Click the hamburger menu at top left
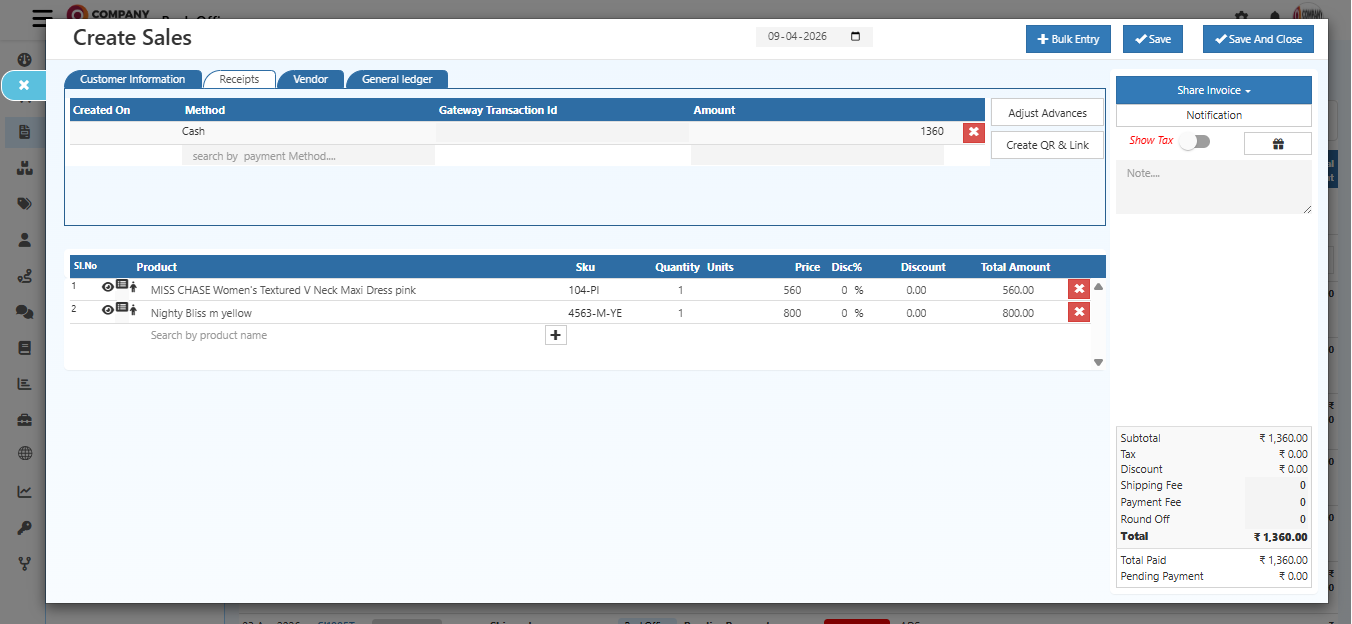The image size is (1352, 624). pos(40,18)
